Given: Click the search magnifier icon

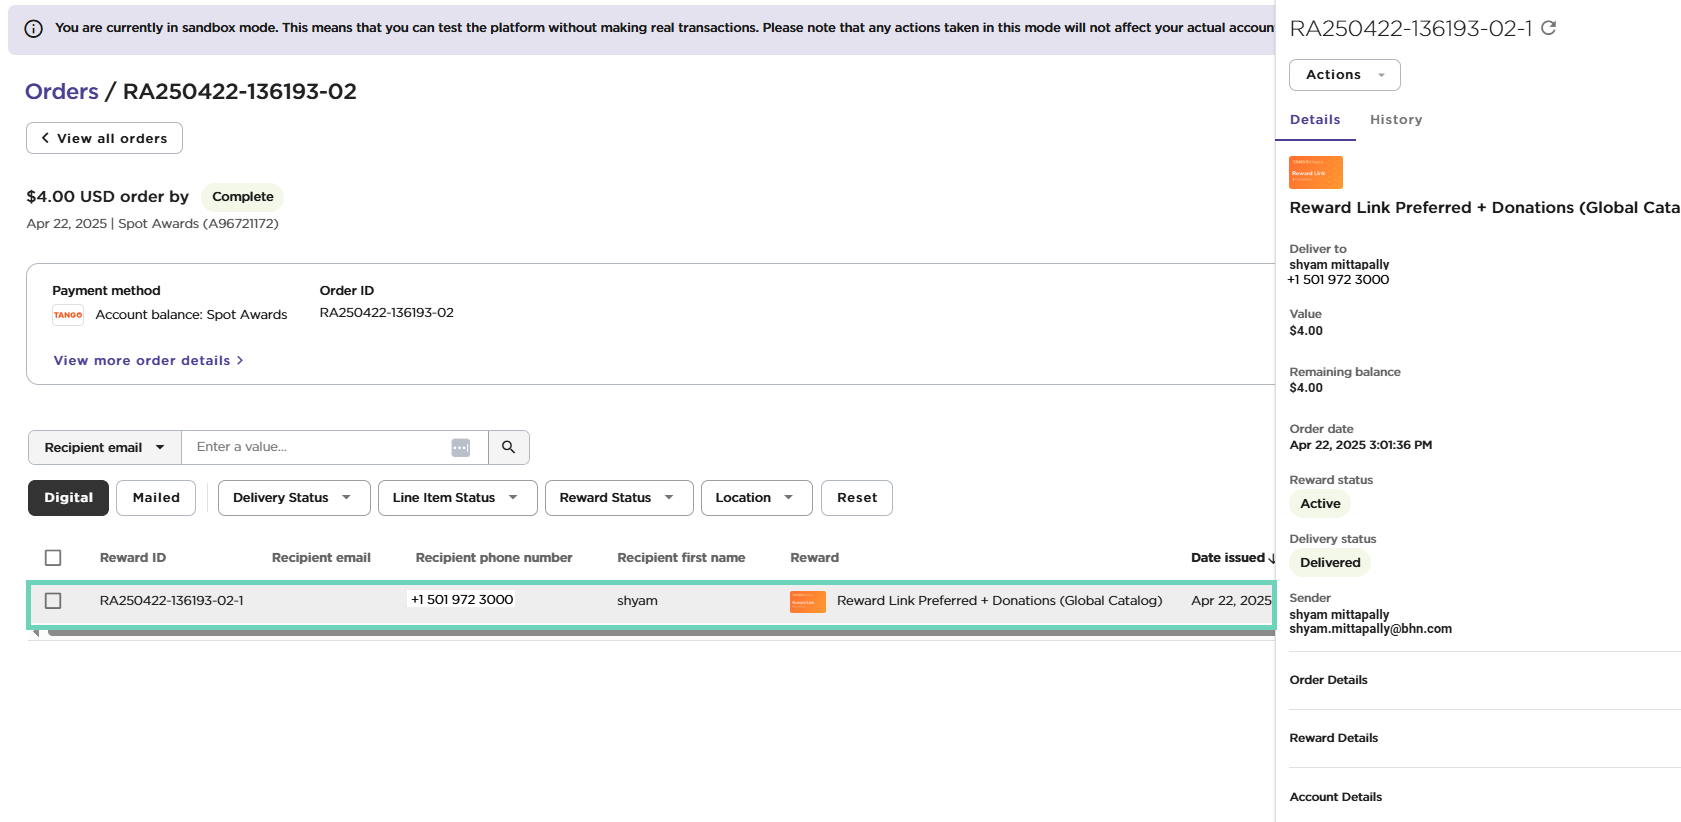Looking at the screenshot, I should [508, 447].
